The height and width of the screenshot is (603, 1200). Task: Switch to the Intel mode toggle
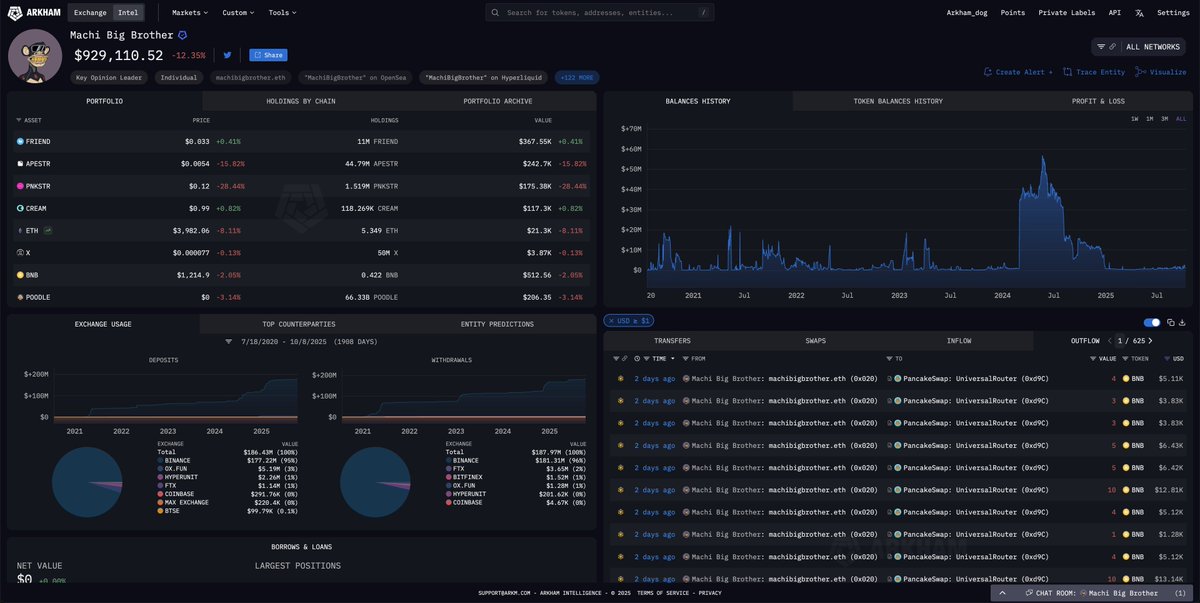(128, 13)
